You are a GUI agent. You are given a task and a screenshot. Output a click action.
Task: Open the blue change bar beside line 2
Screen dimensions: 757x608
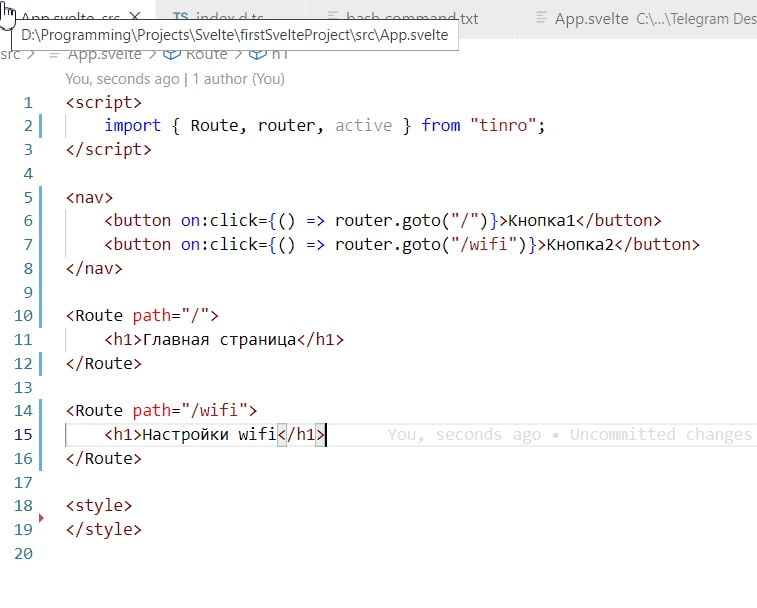click(x=41, y=126)
